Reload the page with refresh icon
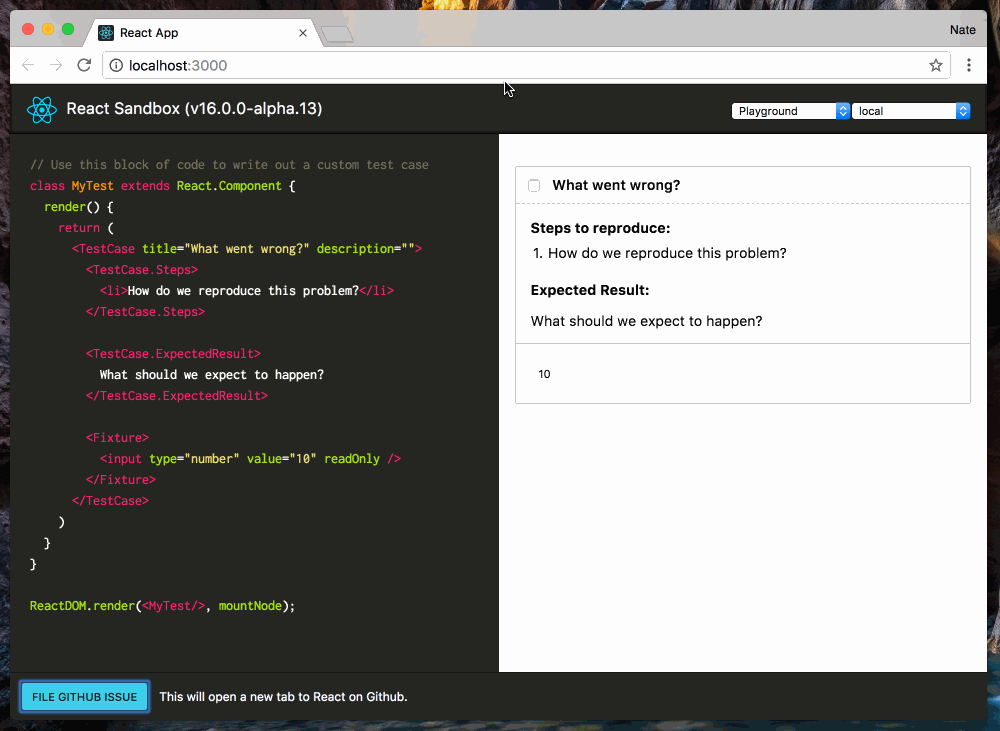1000x731 pixels. click(x=84, y=65)
